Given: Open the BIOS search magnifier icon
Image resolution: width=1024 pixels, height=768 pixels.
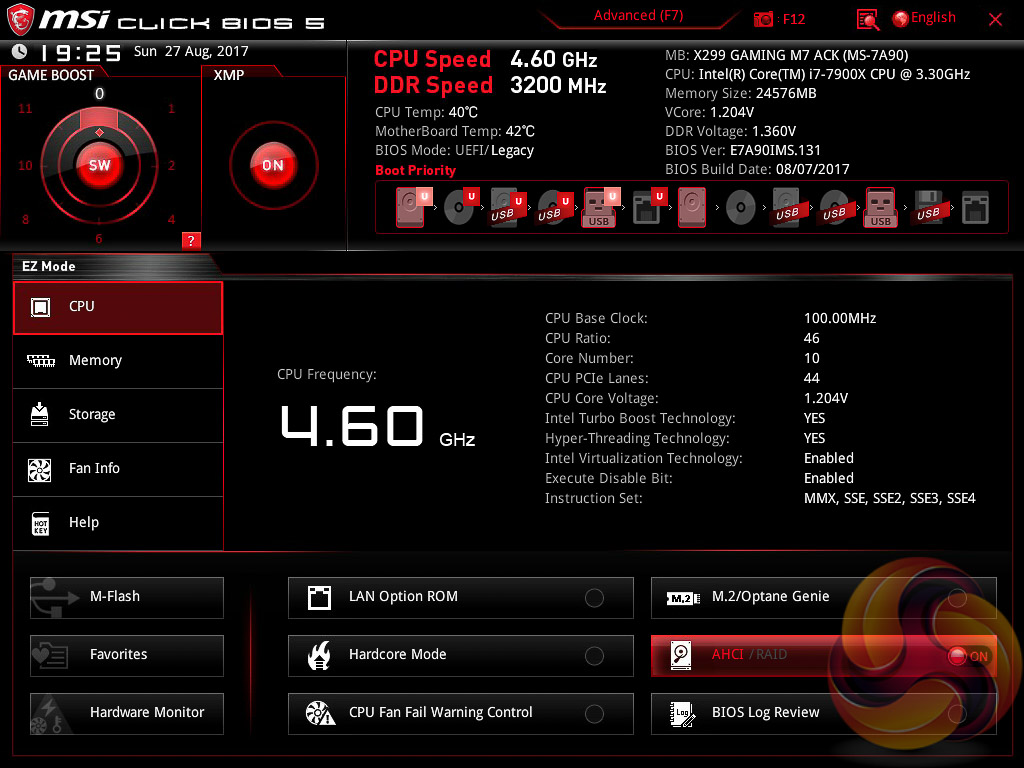Looking at the screenshot, I should [x=868, y=19].
